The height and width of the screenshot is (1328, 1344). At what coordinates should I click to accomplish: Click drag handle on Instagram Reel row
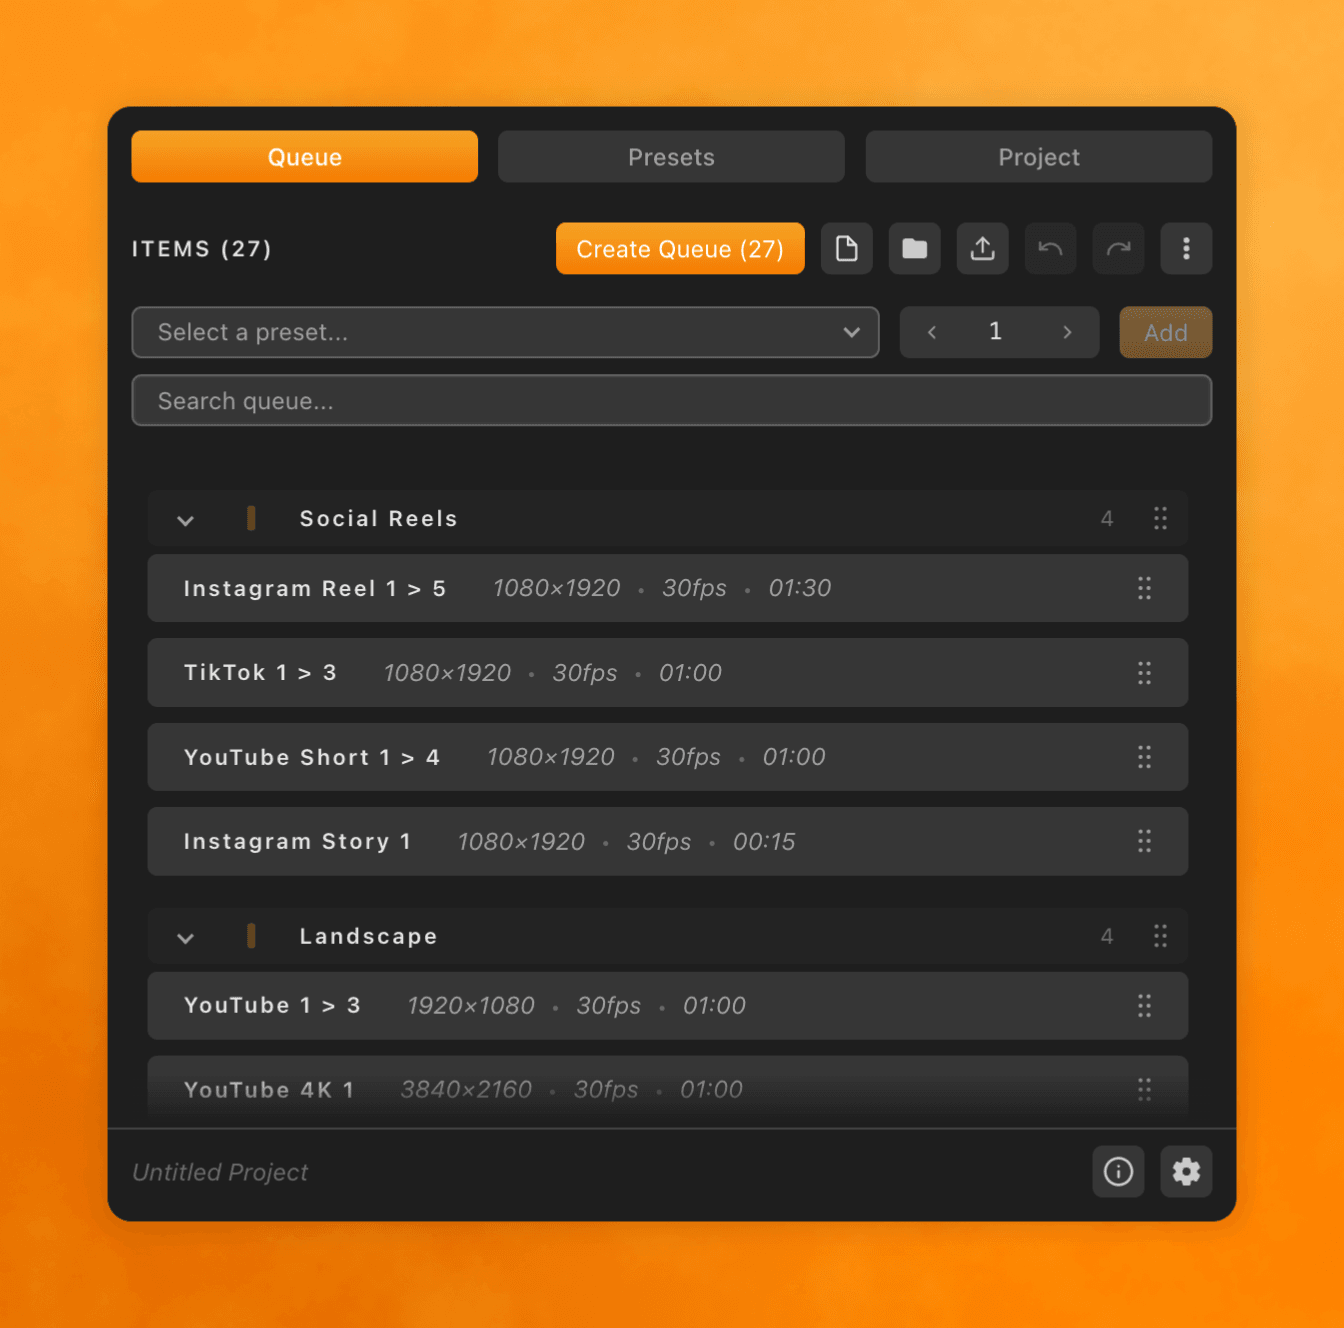tap(1144, 588)
